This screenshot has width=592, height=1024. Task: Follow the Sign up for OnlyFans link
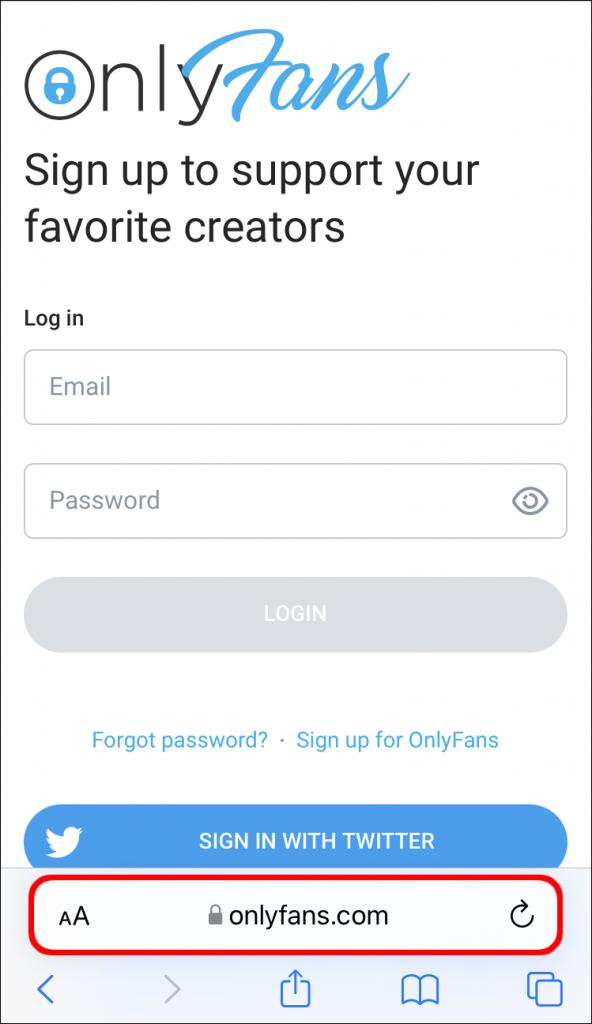[x=397, y=740]
